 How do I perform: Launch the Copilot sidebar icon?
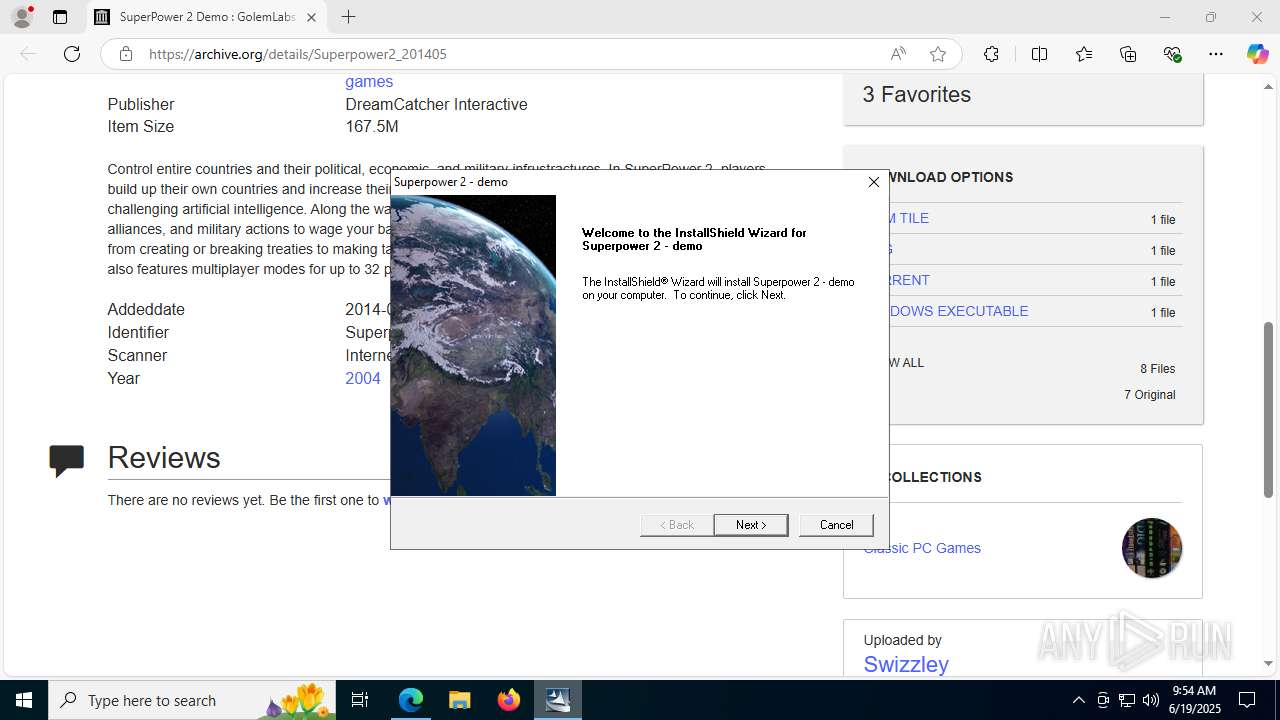(x=1257, y=54)
